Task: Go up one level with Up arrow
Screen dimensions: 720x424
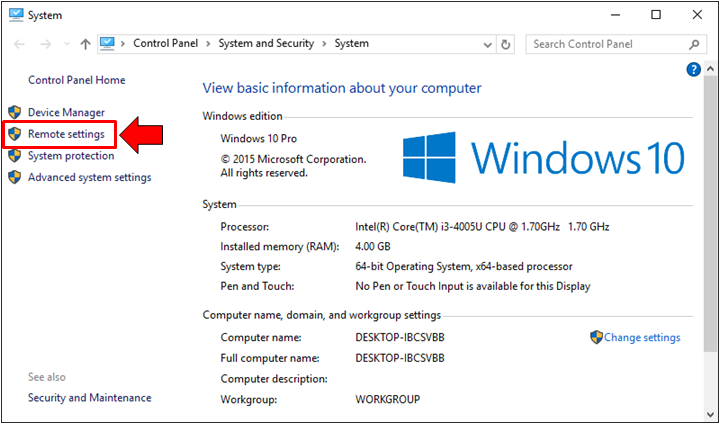Action: click(85, 45)
